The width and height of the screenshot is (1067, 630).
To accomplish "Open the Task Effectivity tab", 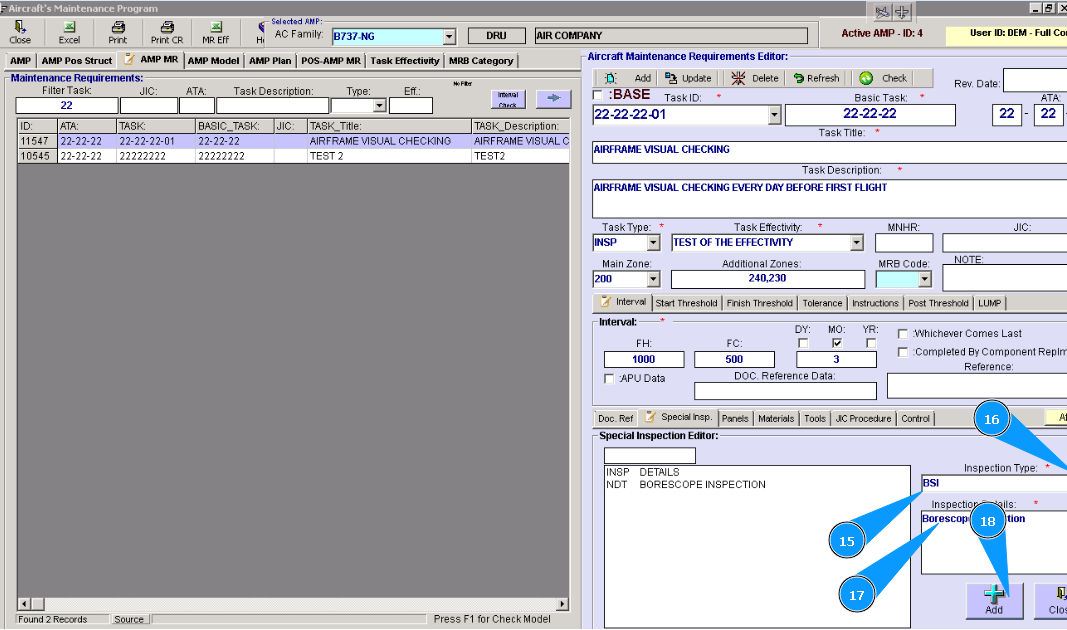I will pos(405,61).
